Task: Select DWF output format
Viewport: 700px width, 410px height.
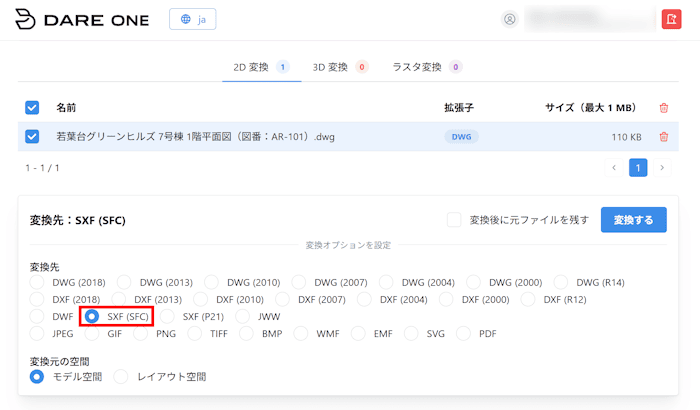Action: click(37, 317)
